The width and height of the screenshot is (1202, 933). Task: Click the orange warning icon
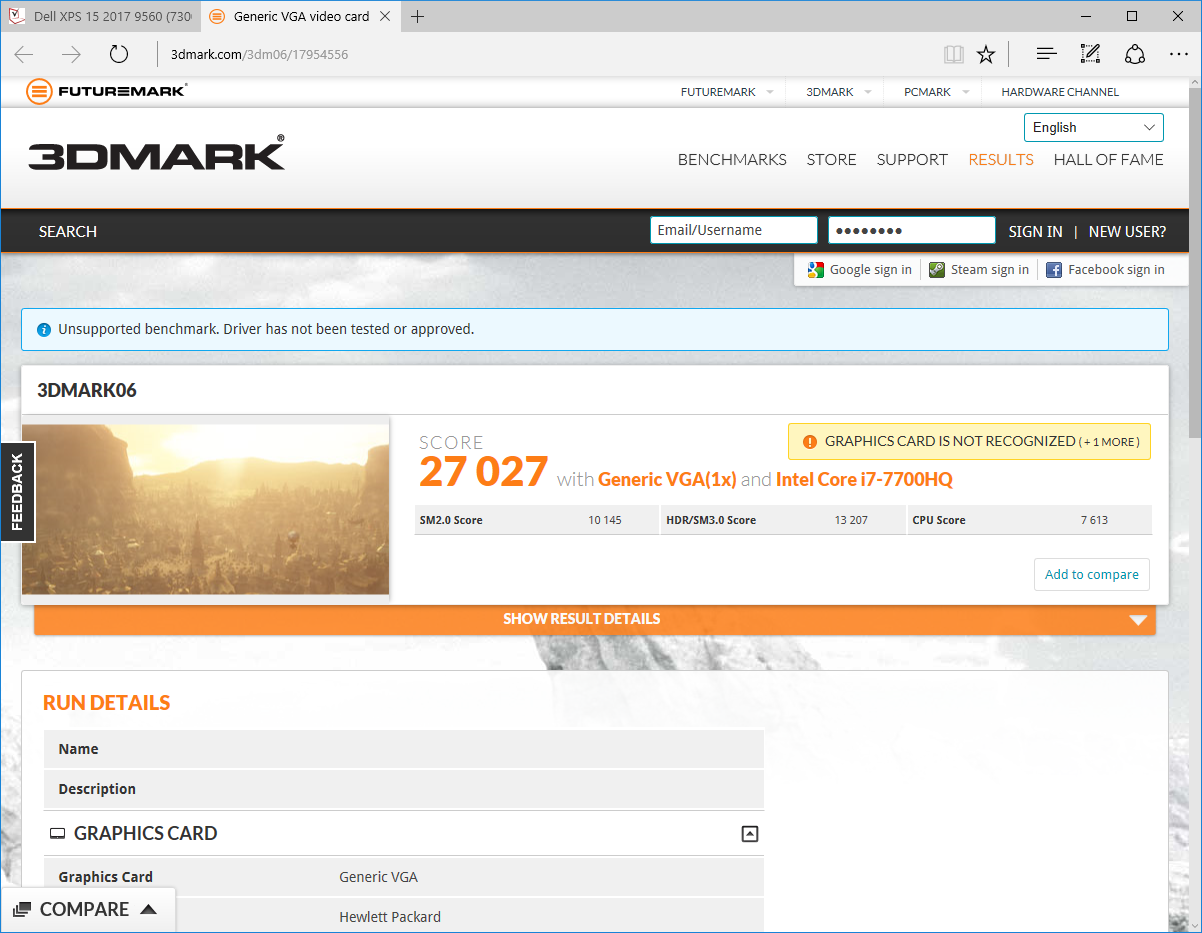pyautogui.click(x=809, y=441)
